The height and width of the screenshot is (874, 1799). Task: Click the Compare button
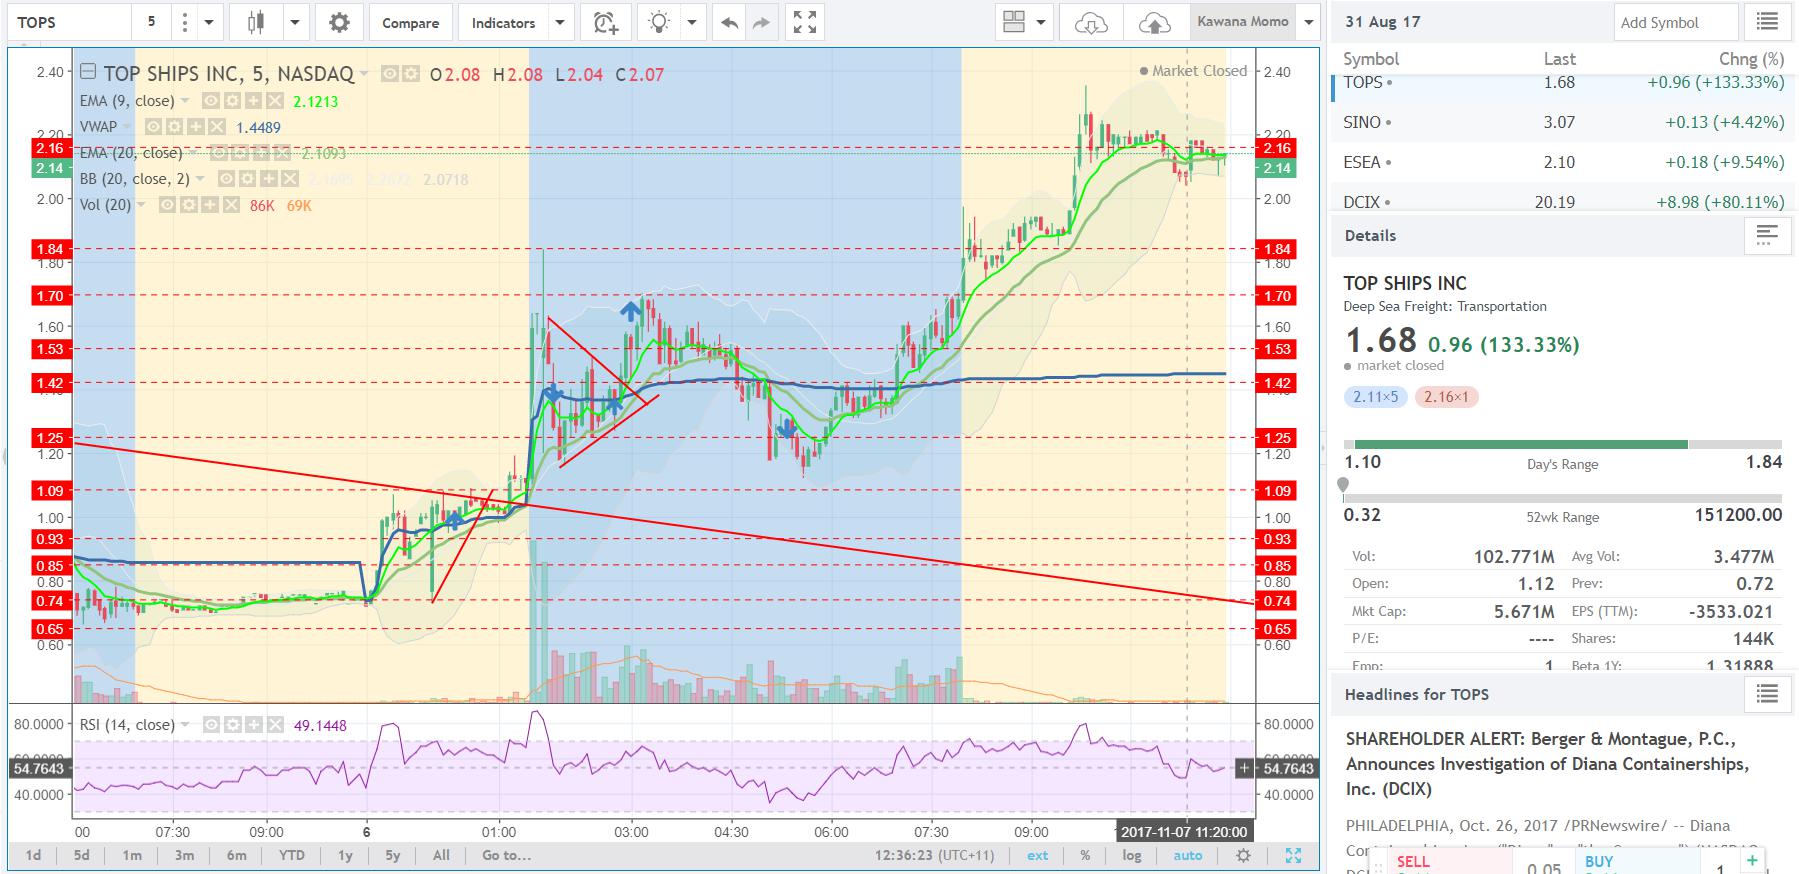(x=410, y=22)
